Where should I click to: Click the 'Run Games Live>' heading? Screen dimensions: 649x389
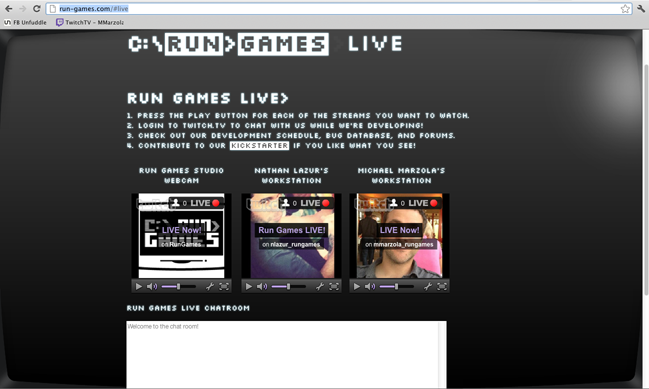pyautogui.click(x=208, y=98)
